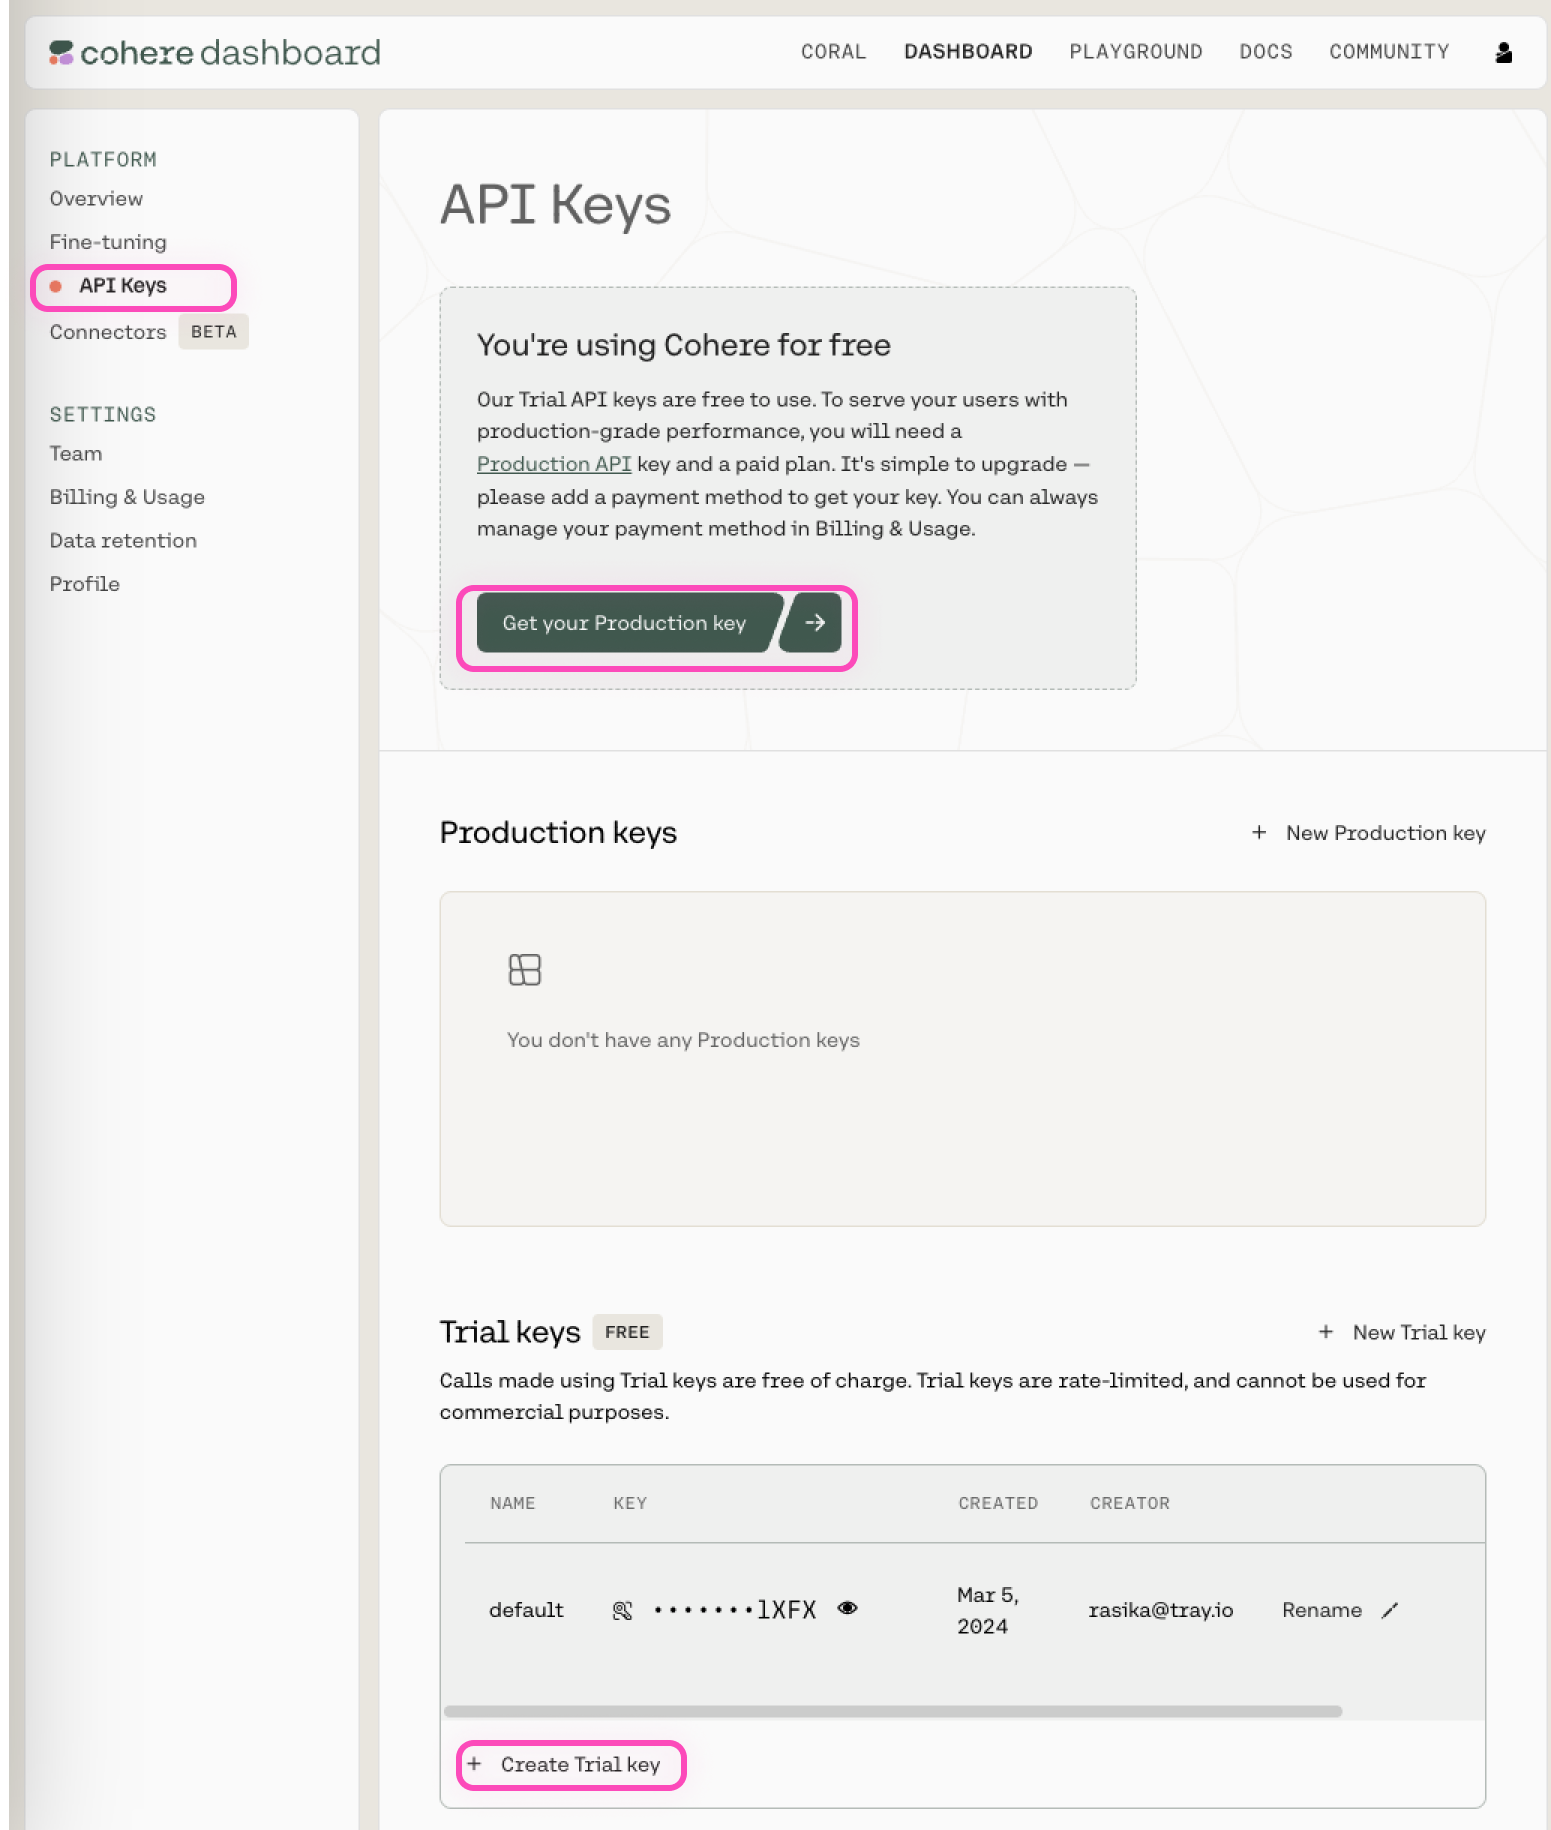Switch to the Playground tab
The image size is (1551, 1830).
click(x=1135, y=52)
